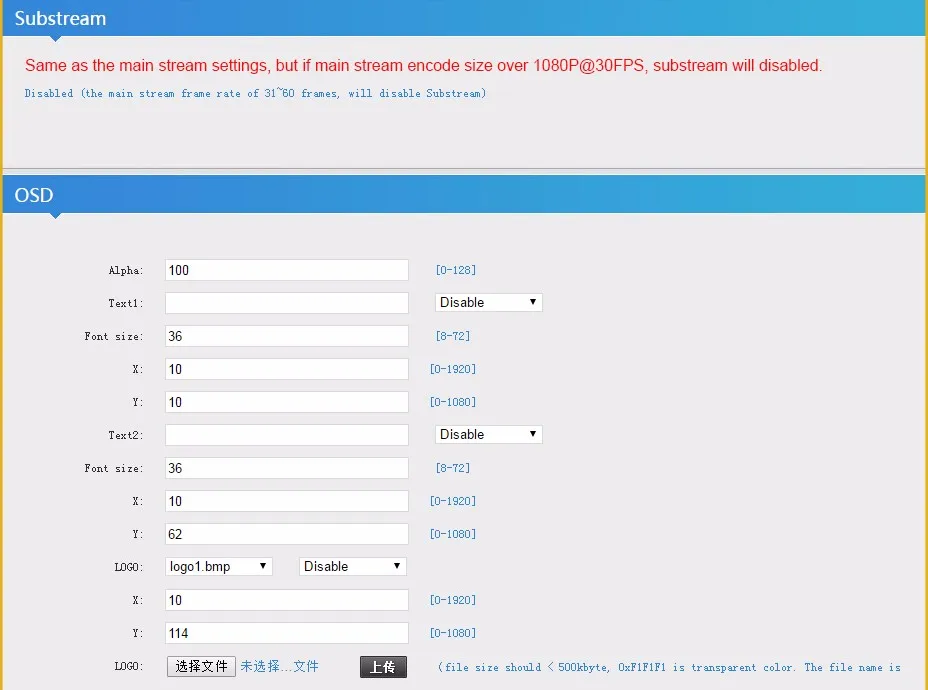Click the Text1 Font size field
Viewport: 928px width, 690px height.
[x=286, y=336]
